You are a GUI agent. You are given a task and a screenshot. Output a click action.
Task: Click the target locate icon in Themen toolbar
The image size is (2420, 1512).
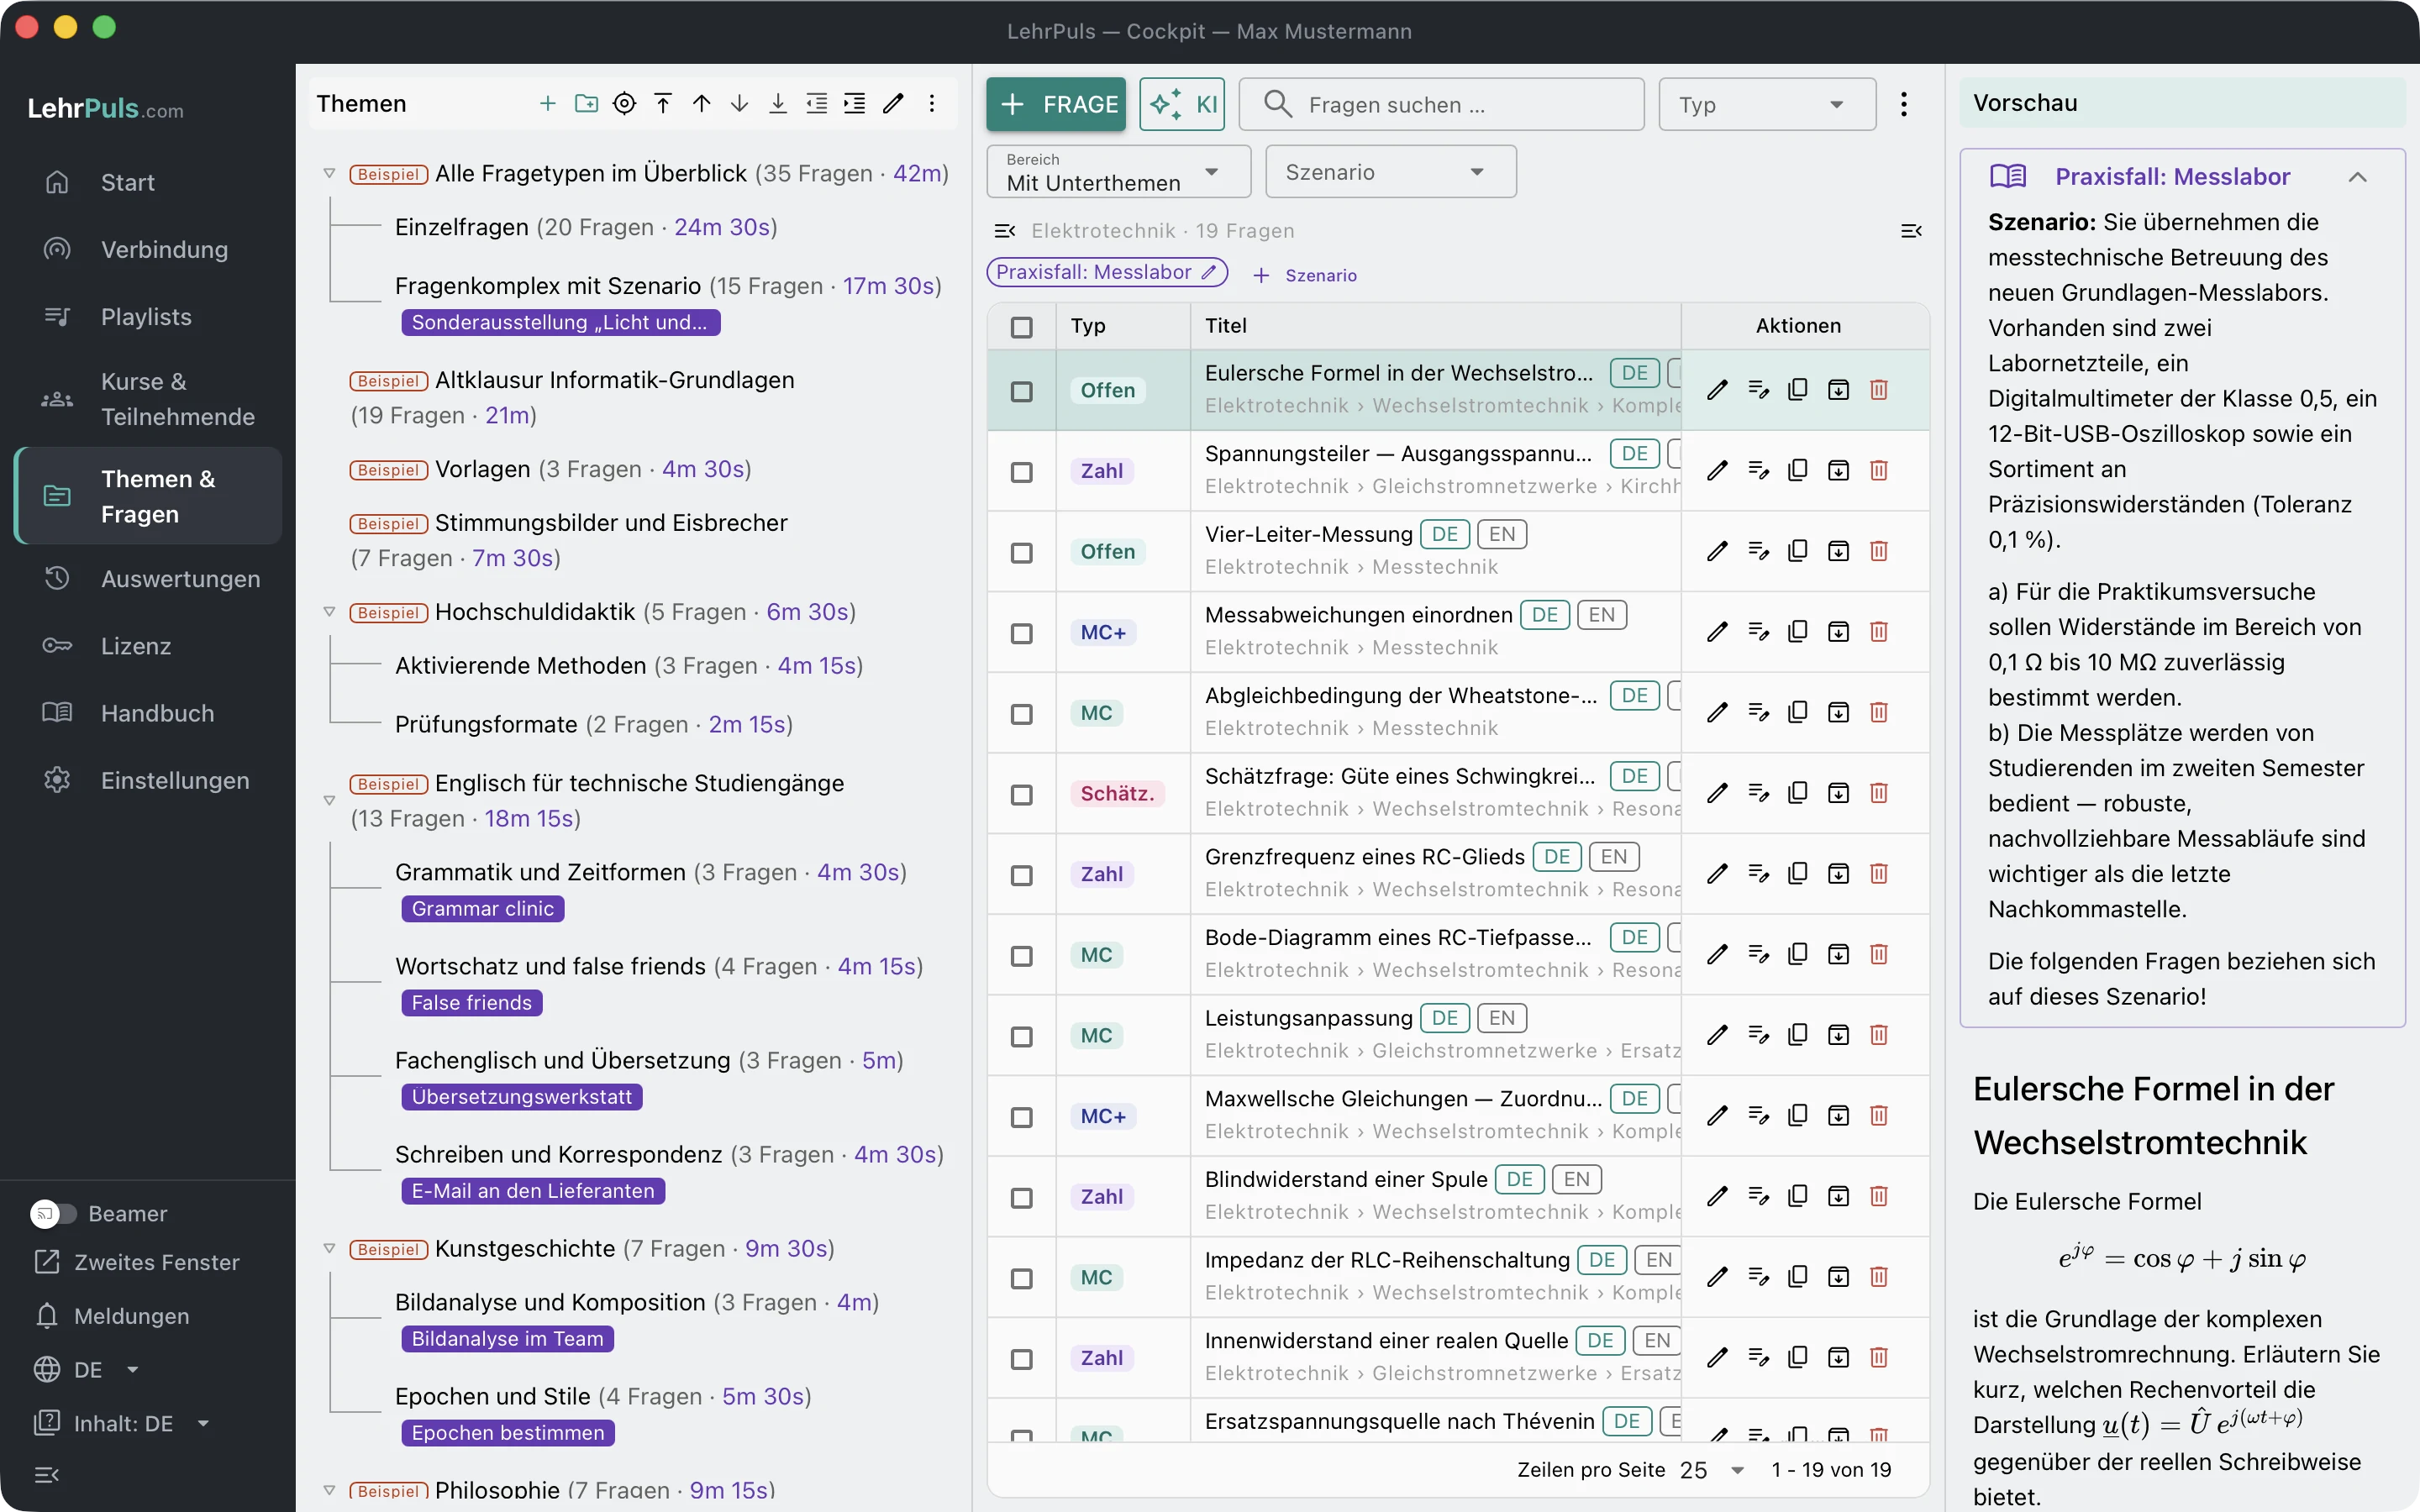(624, 104)
